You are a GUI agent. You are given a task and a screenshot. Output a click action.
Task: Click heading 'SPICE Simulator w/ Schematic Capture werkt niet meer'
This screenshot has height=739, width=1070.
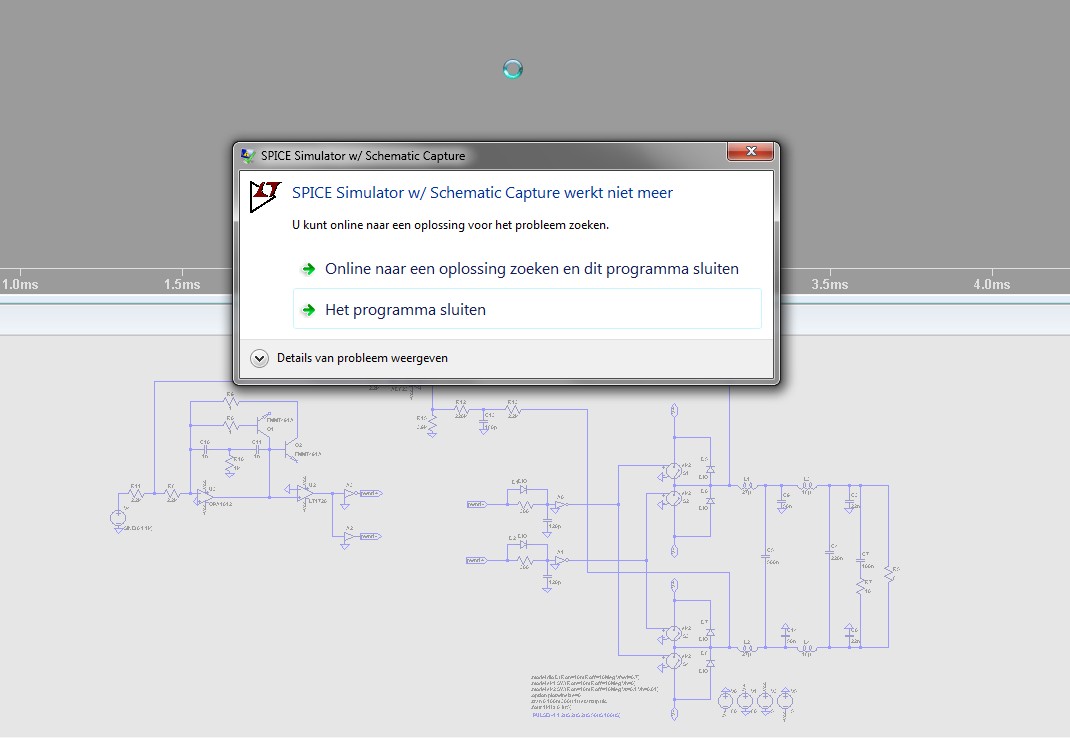pyautogui.click(x=482, y=192)
